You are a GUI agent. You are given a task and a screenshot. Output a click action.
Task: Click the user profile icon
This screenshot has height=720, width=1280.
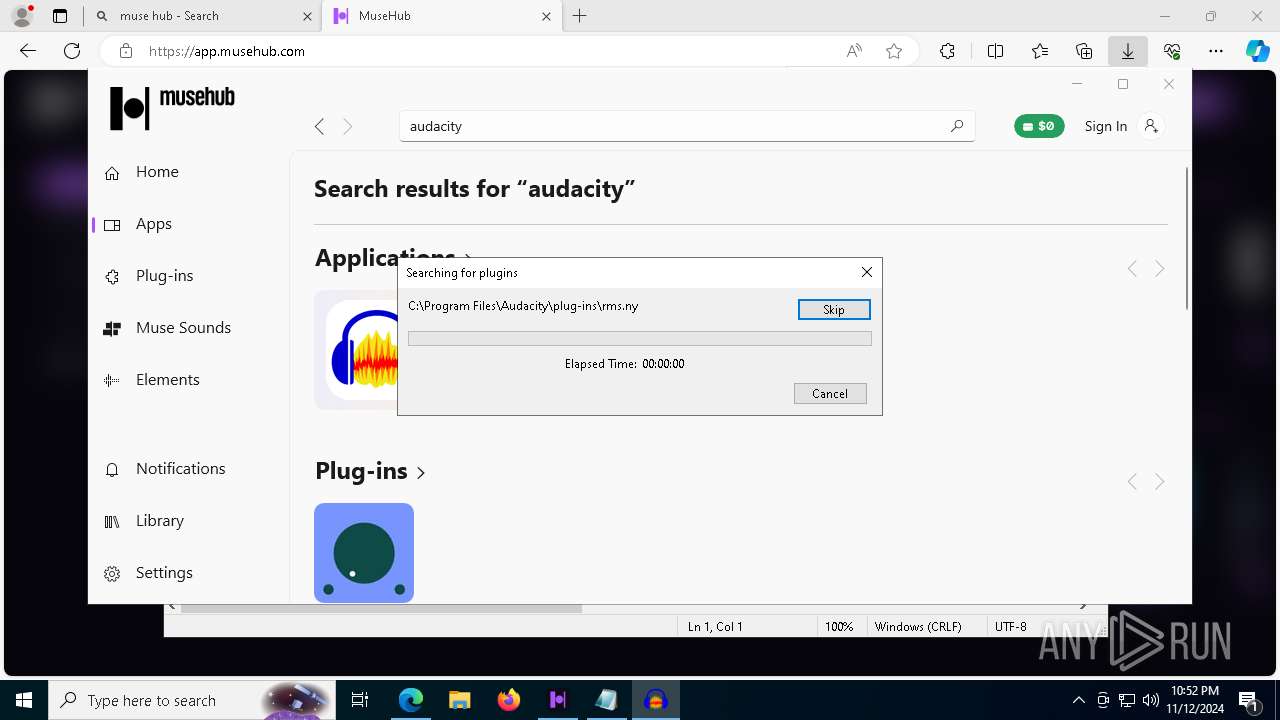[1151, 126]
